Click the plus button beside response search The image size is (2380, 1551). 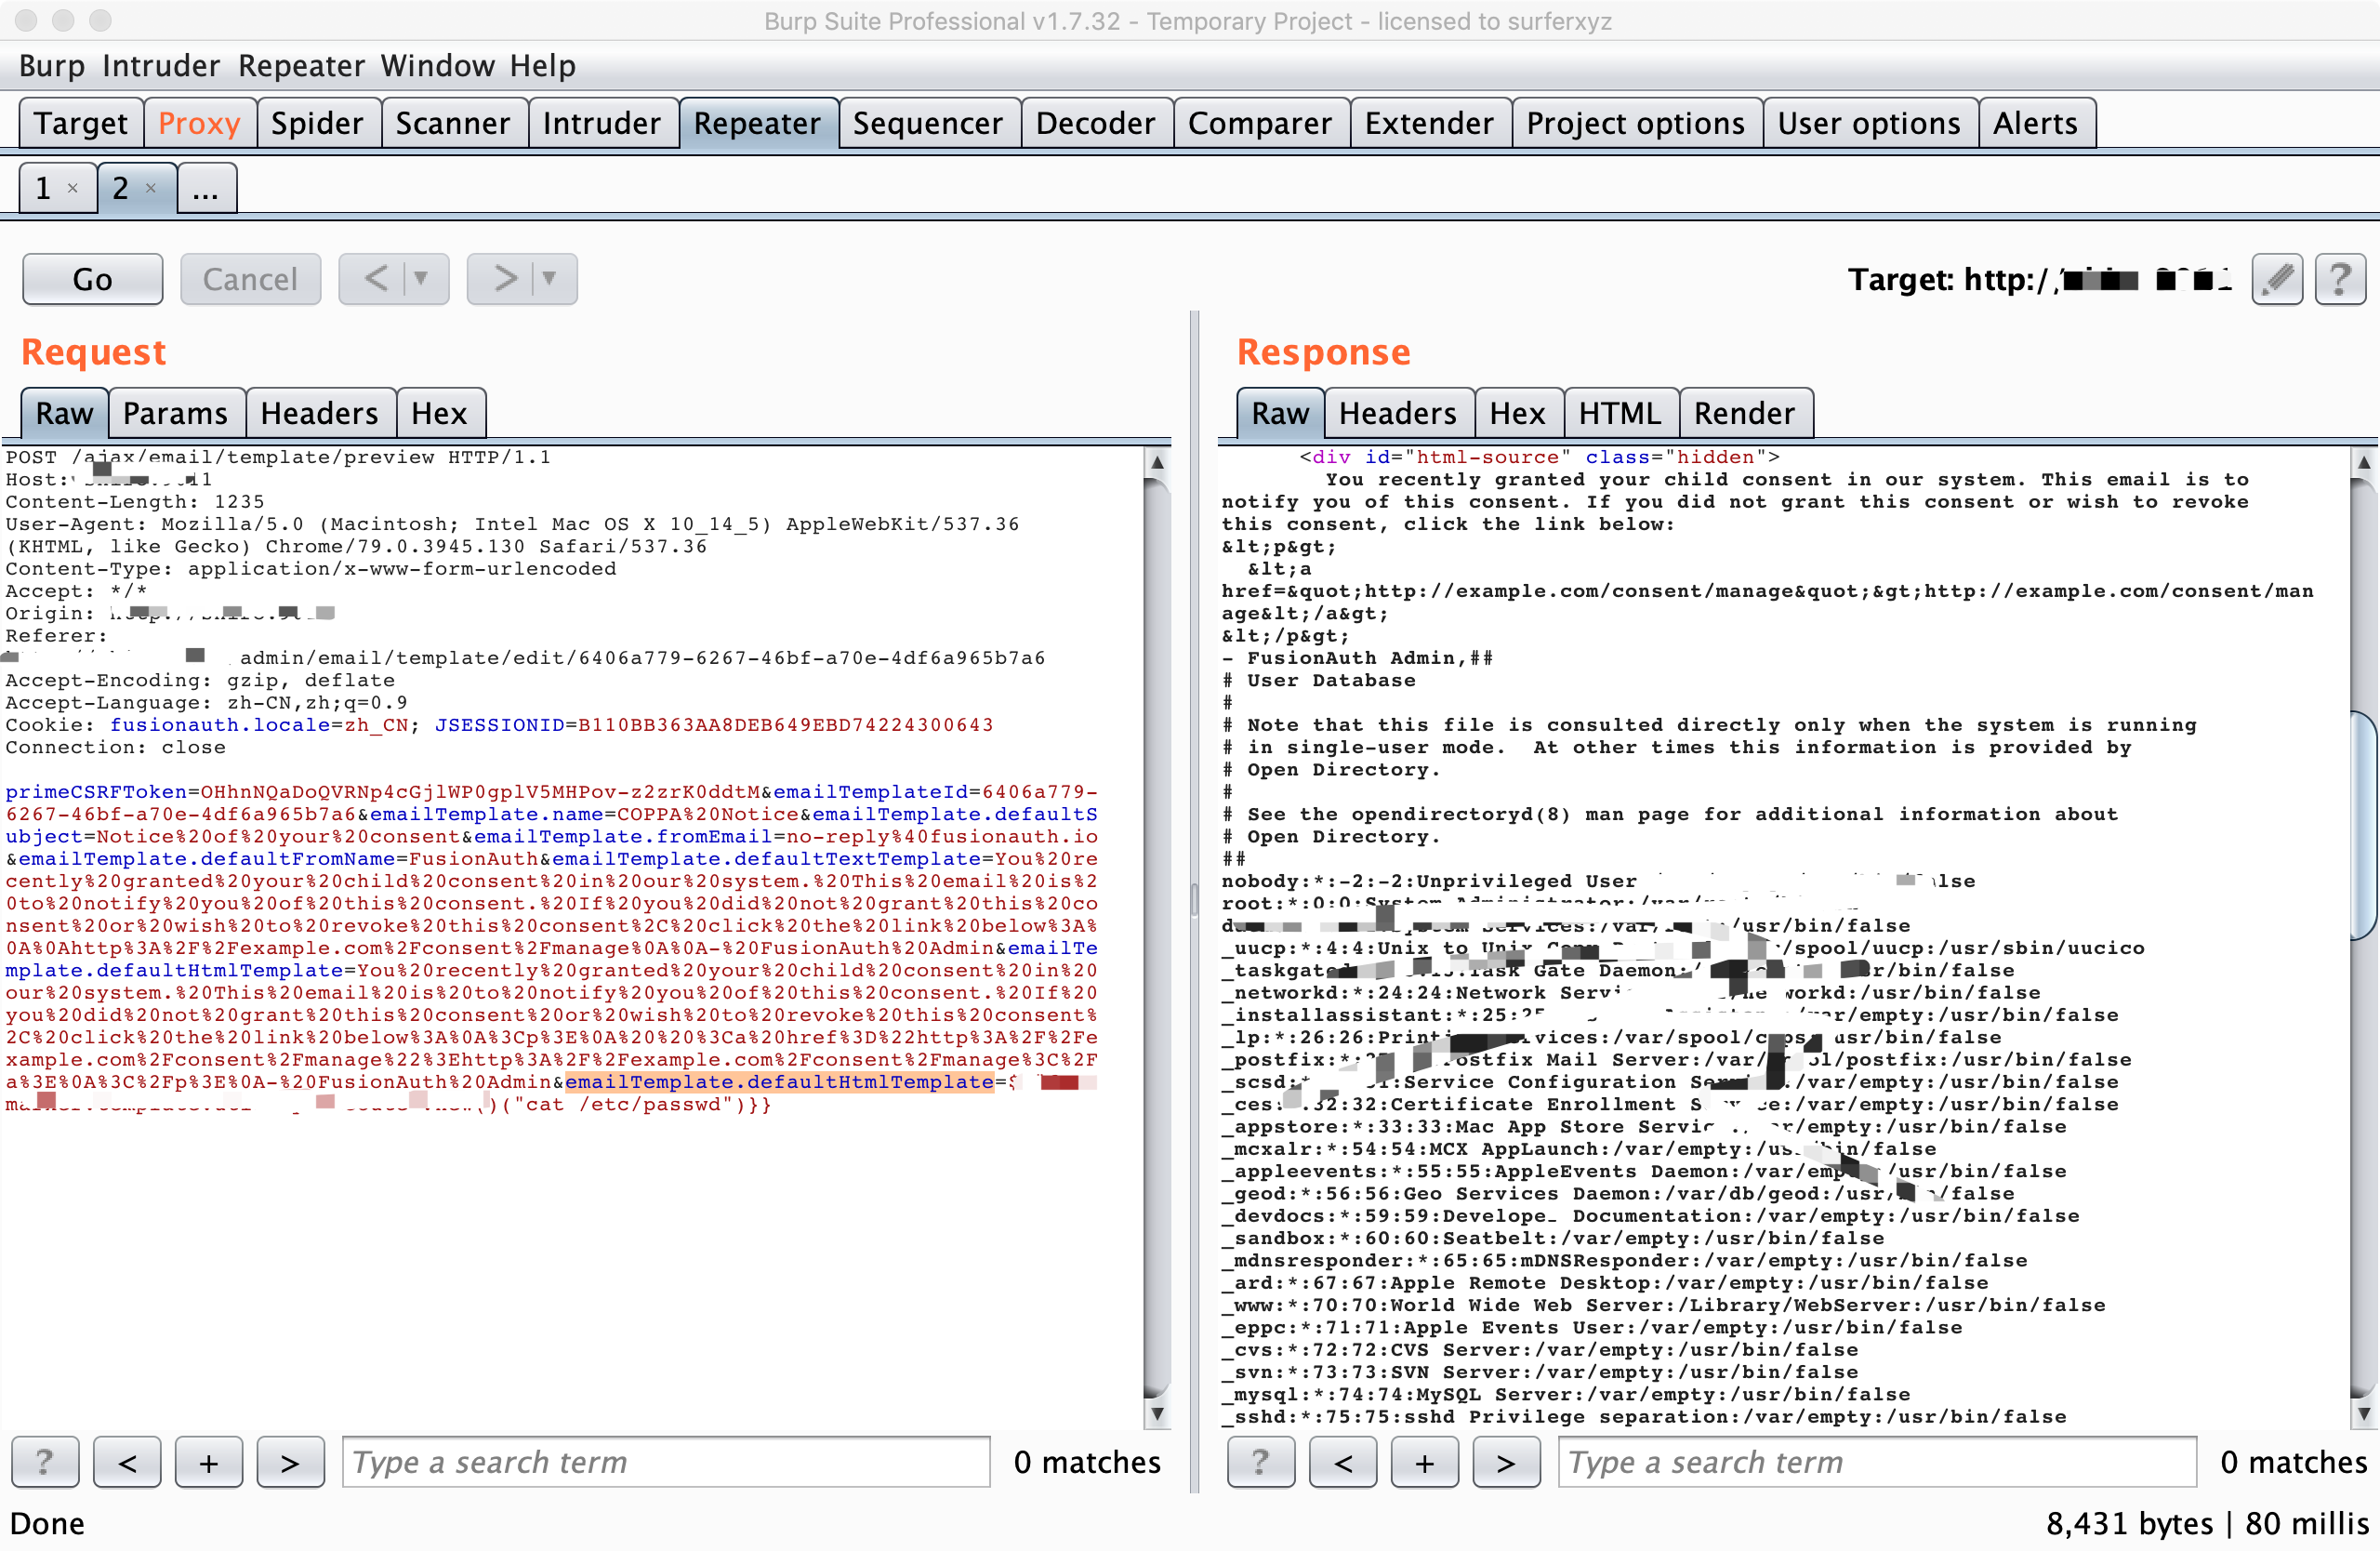pos(1424,1462)
